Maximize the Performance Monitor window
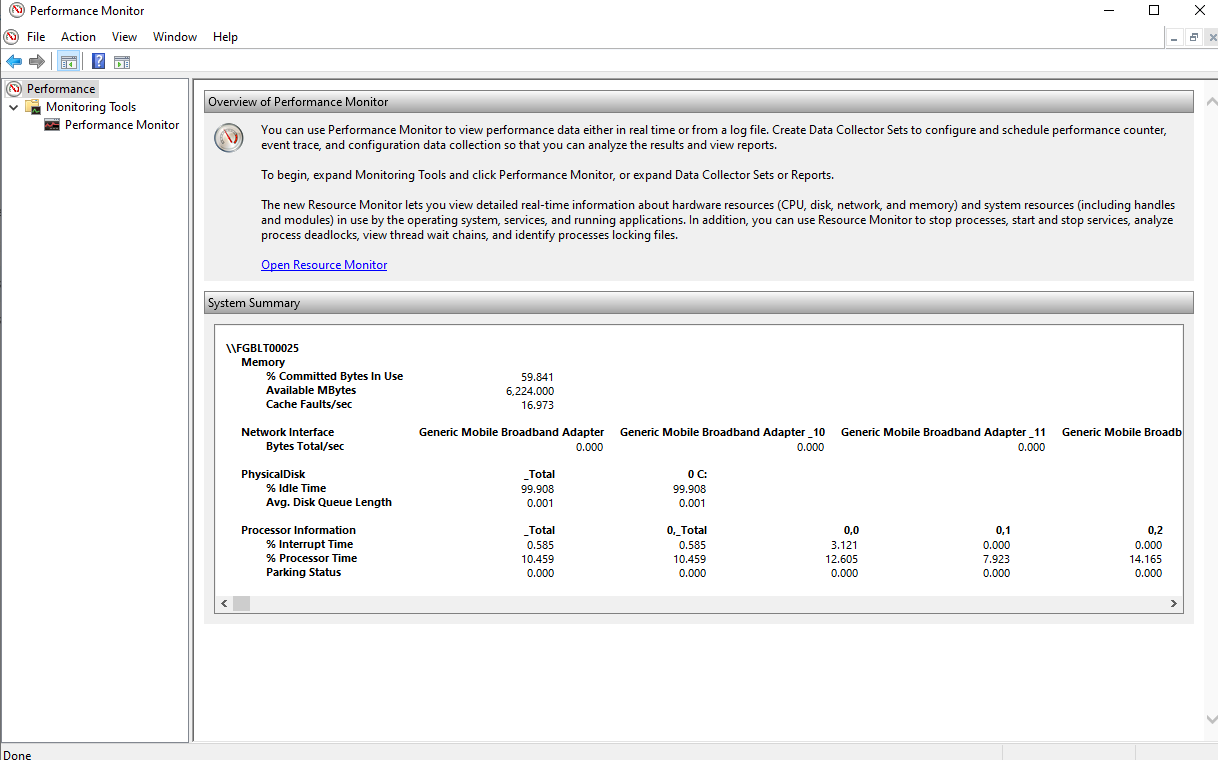 (x=1153, y=11)
